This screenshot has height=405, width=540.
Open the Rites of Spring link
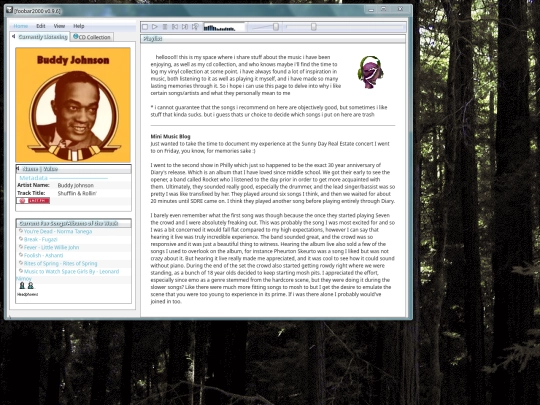61,263
